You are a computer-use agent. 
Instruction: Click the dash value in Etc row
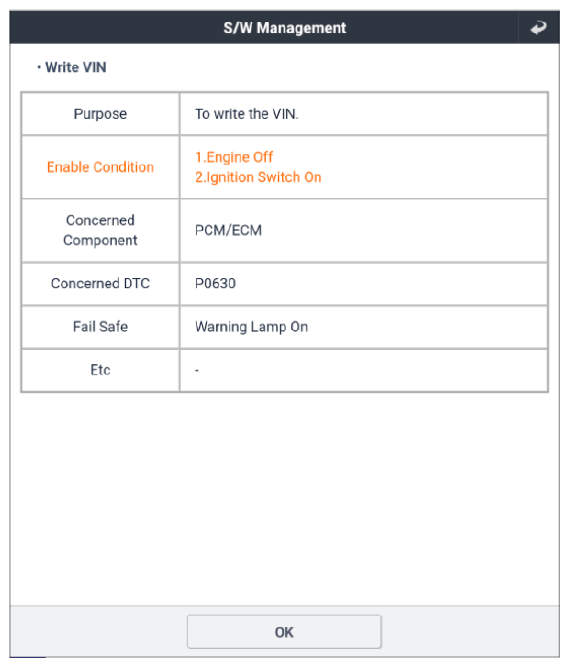(x=197, y=371)
